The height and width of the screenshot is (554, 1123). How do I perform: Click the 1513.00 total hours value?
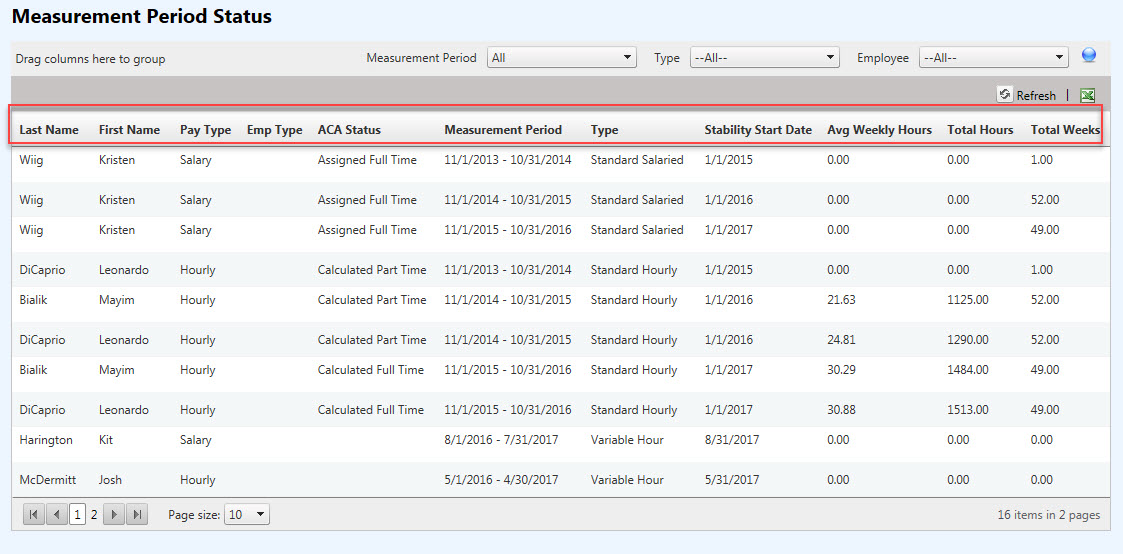(968, 410)
